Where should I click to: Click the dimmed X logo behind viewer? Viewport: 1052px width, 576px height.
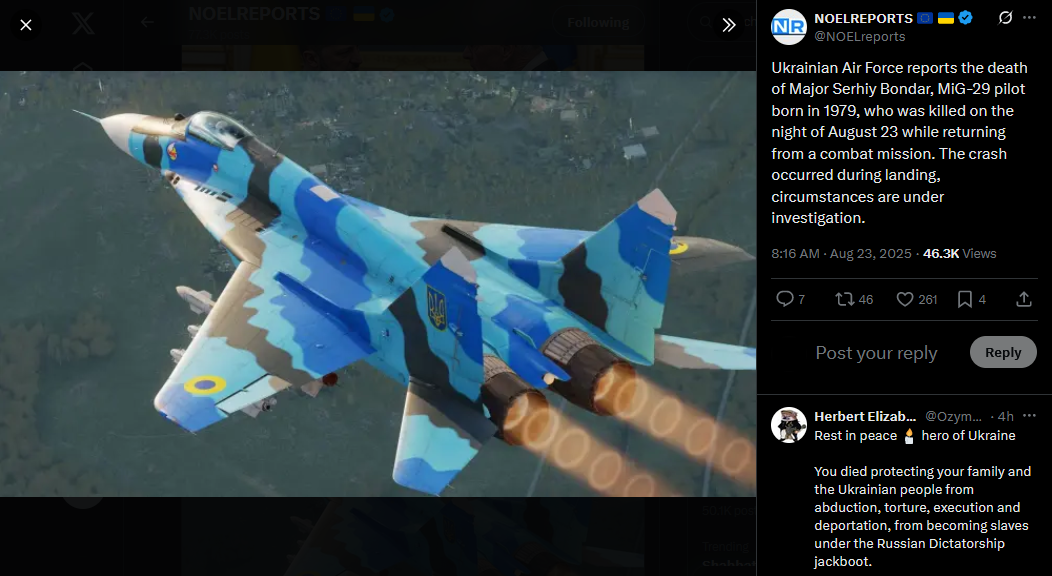(83, 23)
